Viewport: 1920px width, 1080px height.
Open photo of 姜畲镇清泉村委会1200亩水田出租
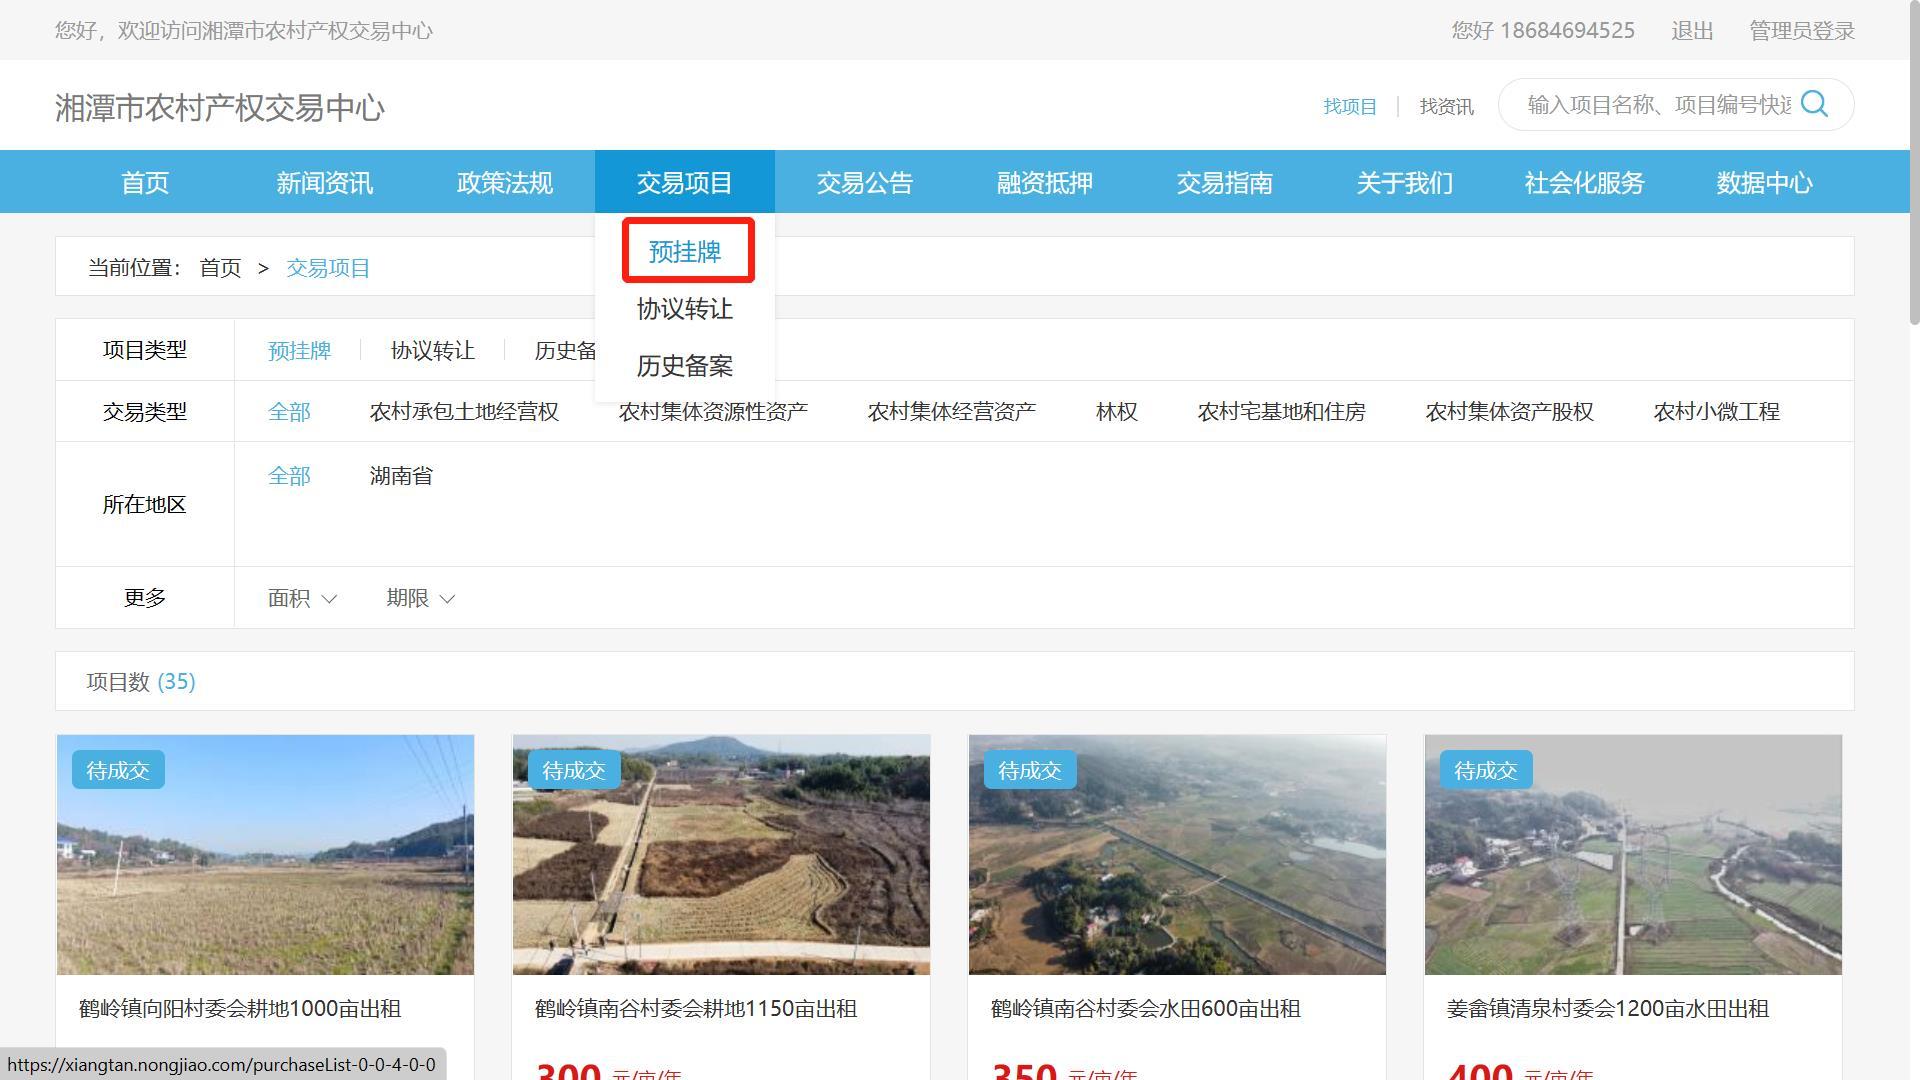point(1633,855)
